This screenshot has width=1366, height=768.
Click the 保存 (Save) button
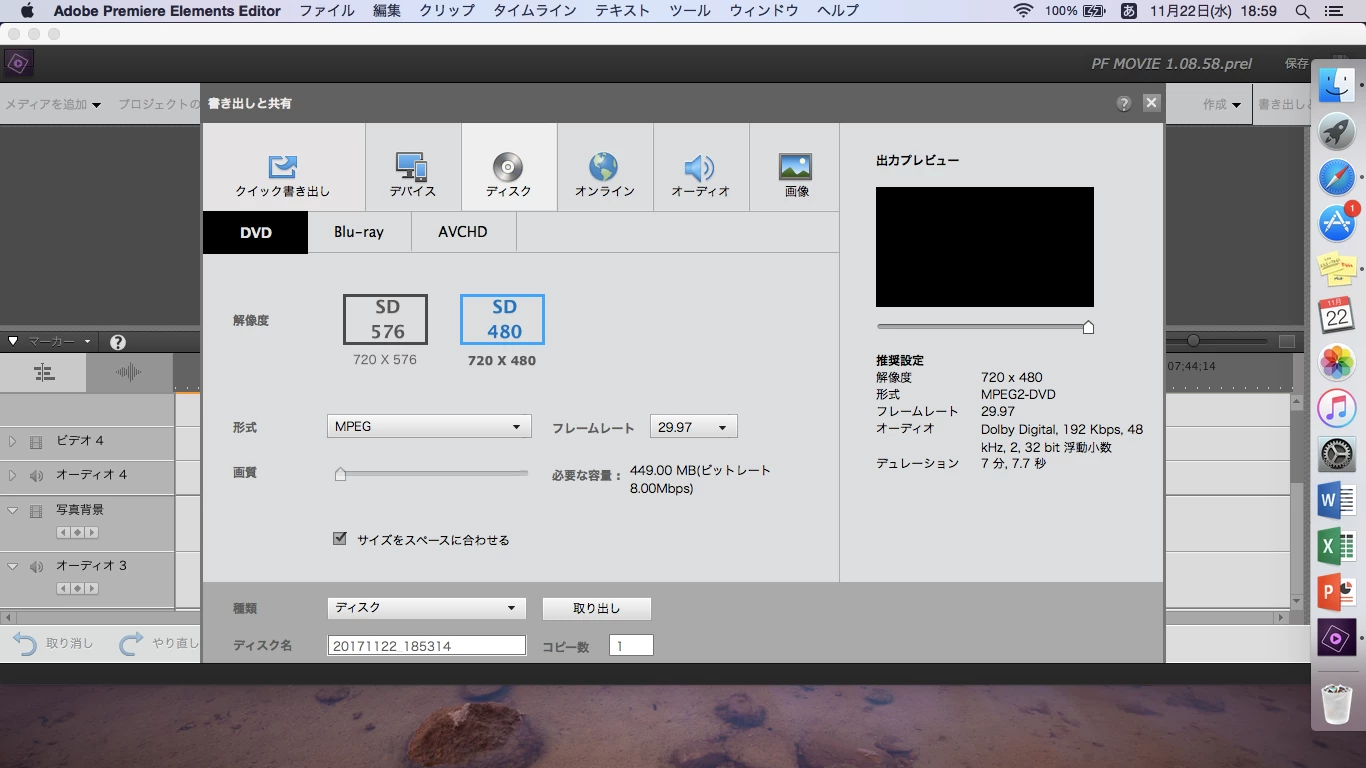[1297, 64]
